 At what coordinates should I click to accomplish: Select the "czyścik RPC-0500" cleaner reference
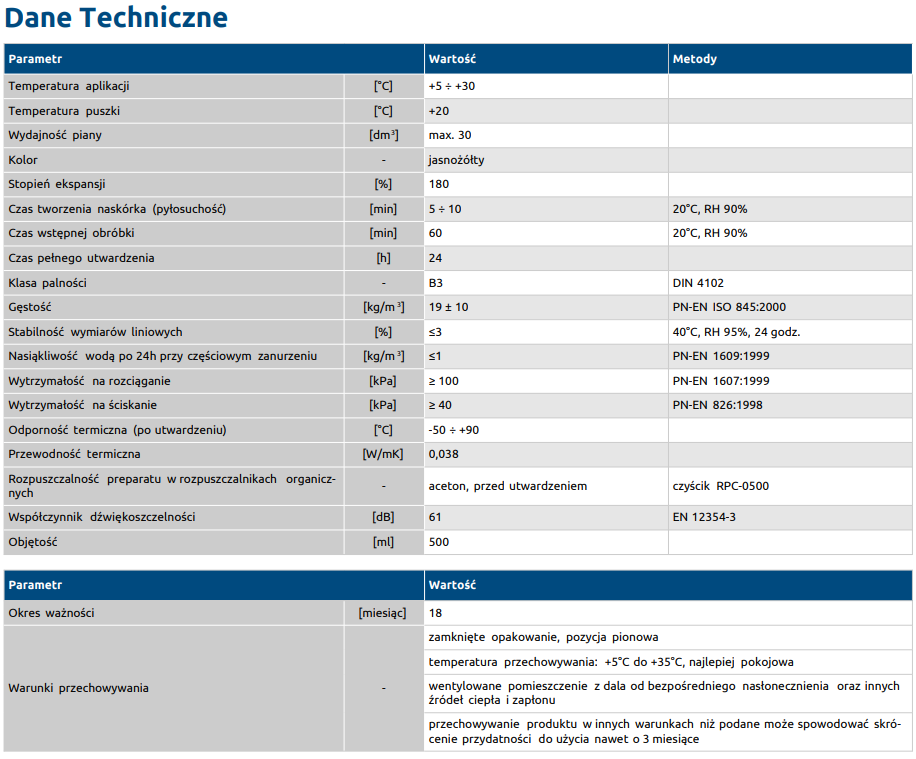tap(721, 486)
